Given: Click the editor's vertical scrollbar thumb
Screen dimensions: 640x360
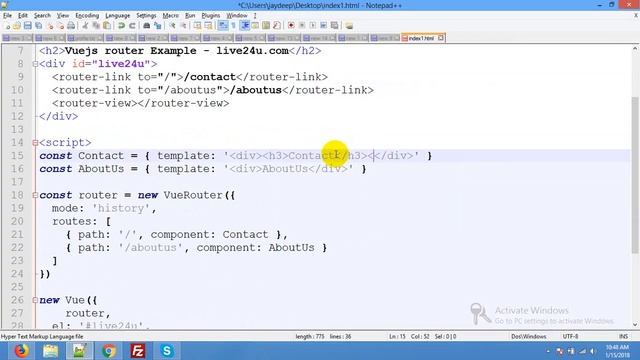Looking at the screenshot, I should [635, 176].
